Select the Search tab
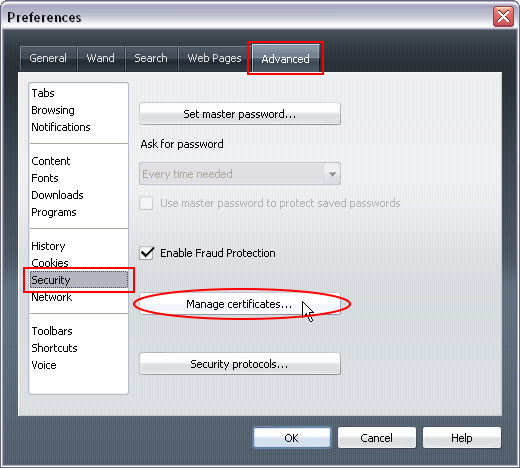This screenshot has height=468, width=520. coord(151,58)
